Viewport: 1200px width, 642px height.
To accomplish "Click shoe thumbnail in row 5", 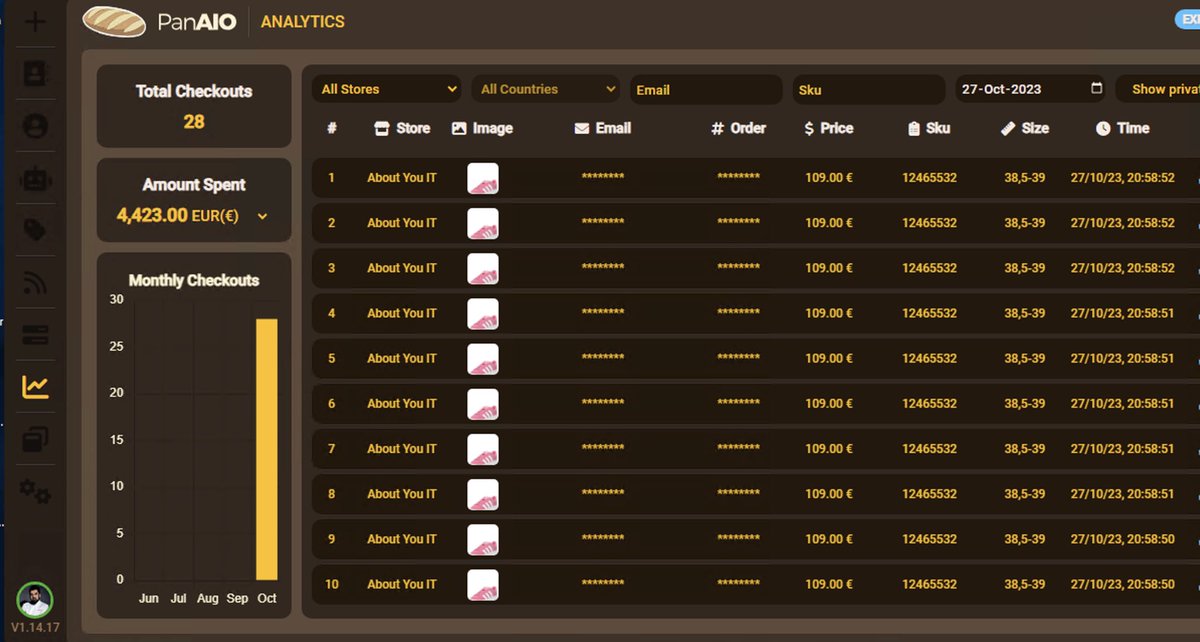I will click(483, 359).
